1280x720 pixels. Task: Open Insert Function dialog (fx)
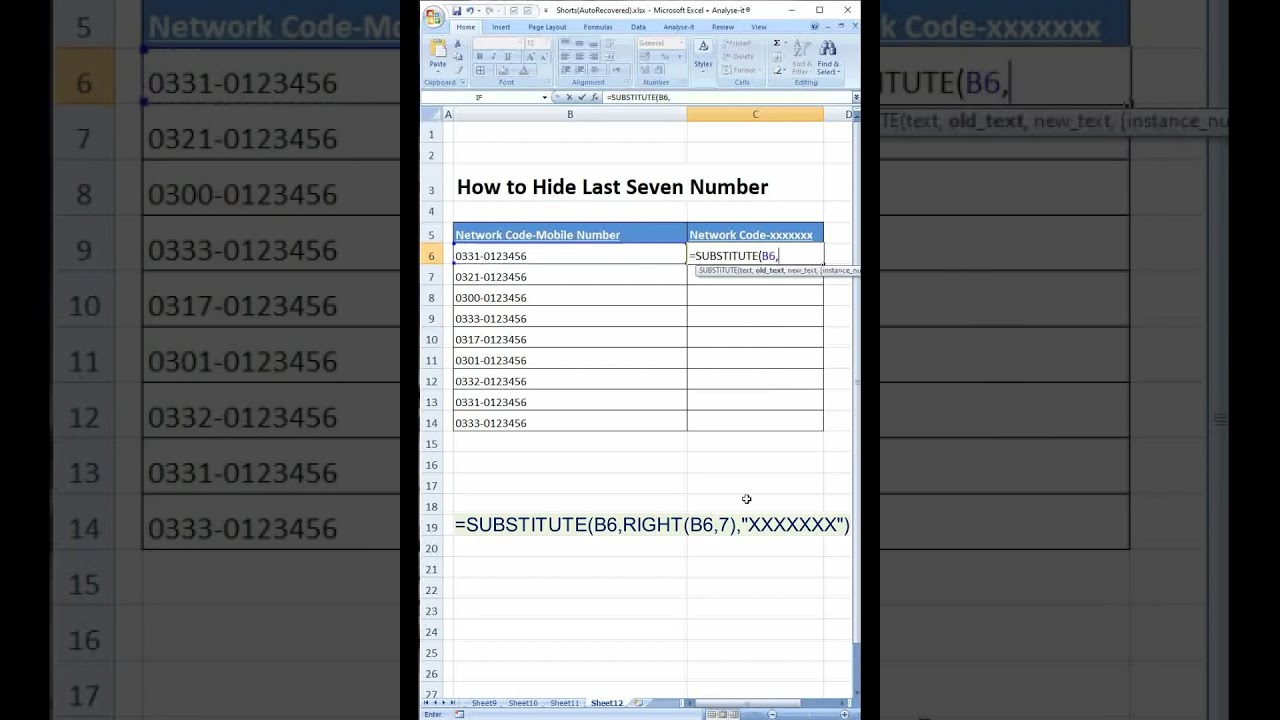[x=595, y=98]
